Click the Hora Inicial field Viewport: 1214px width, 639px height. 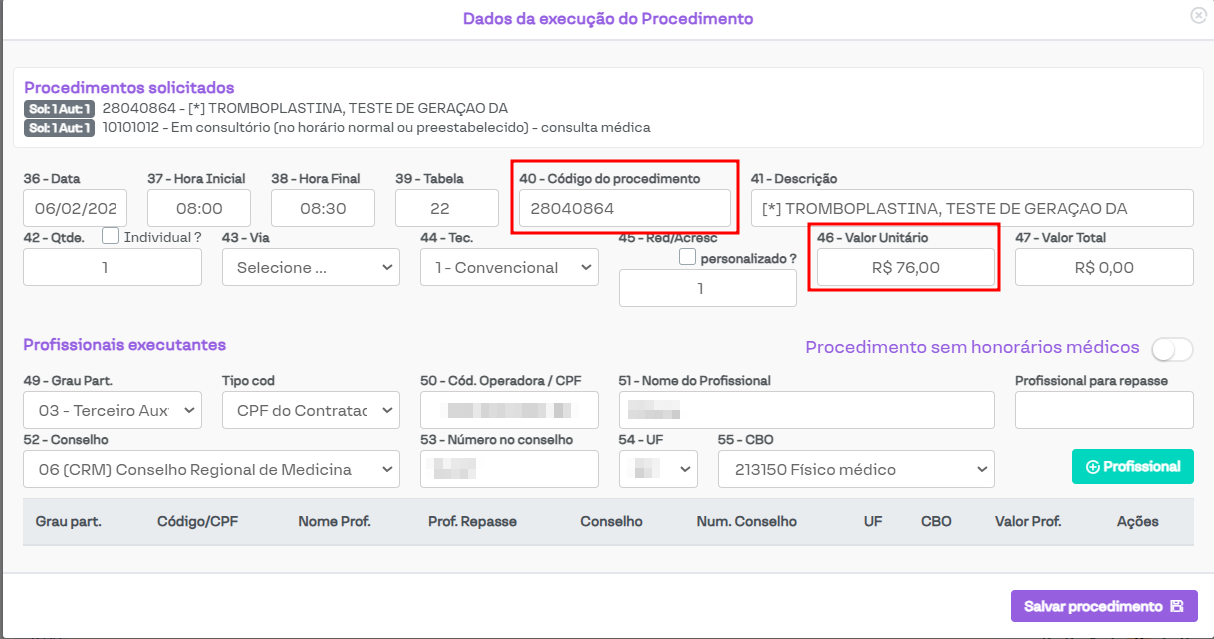point(199,209)
